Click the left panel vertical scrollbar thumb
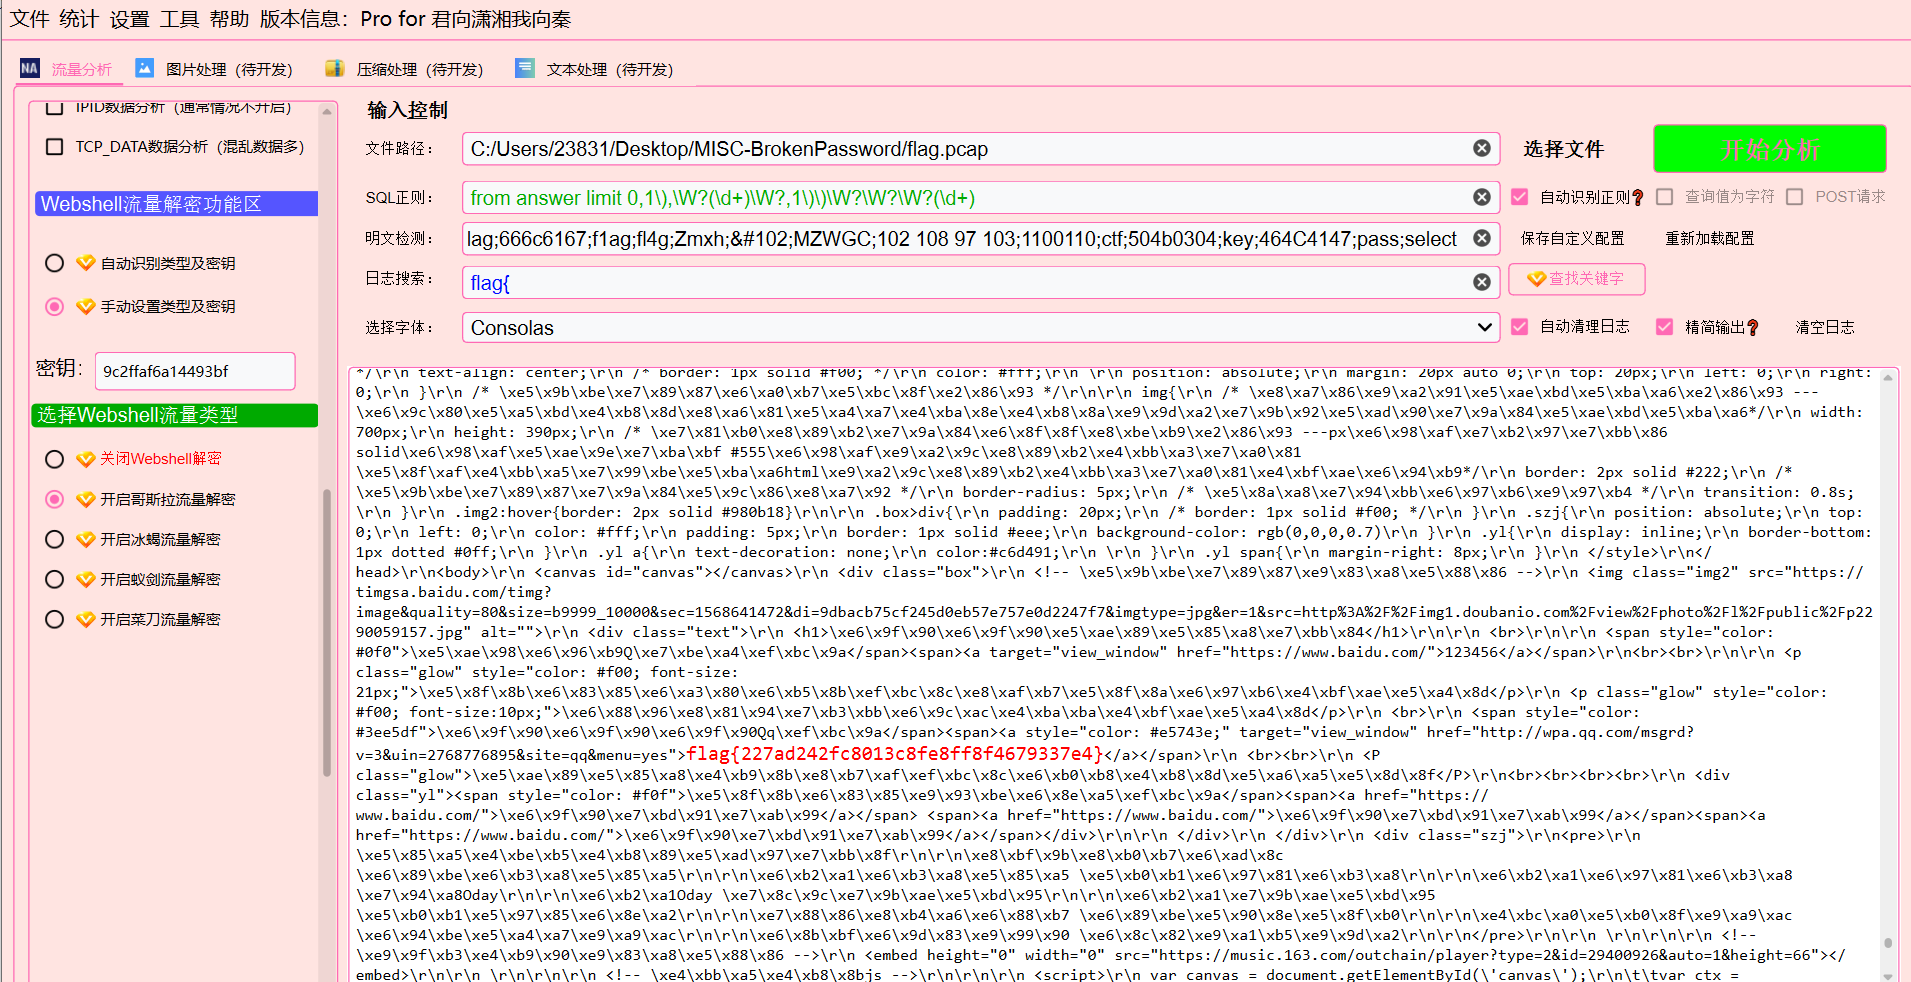 (327, 632)
